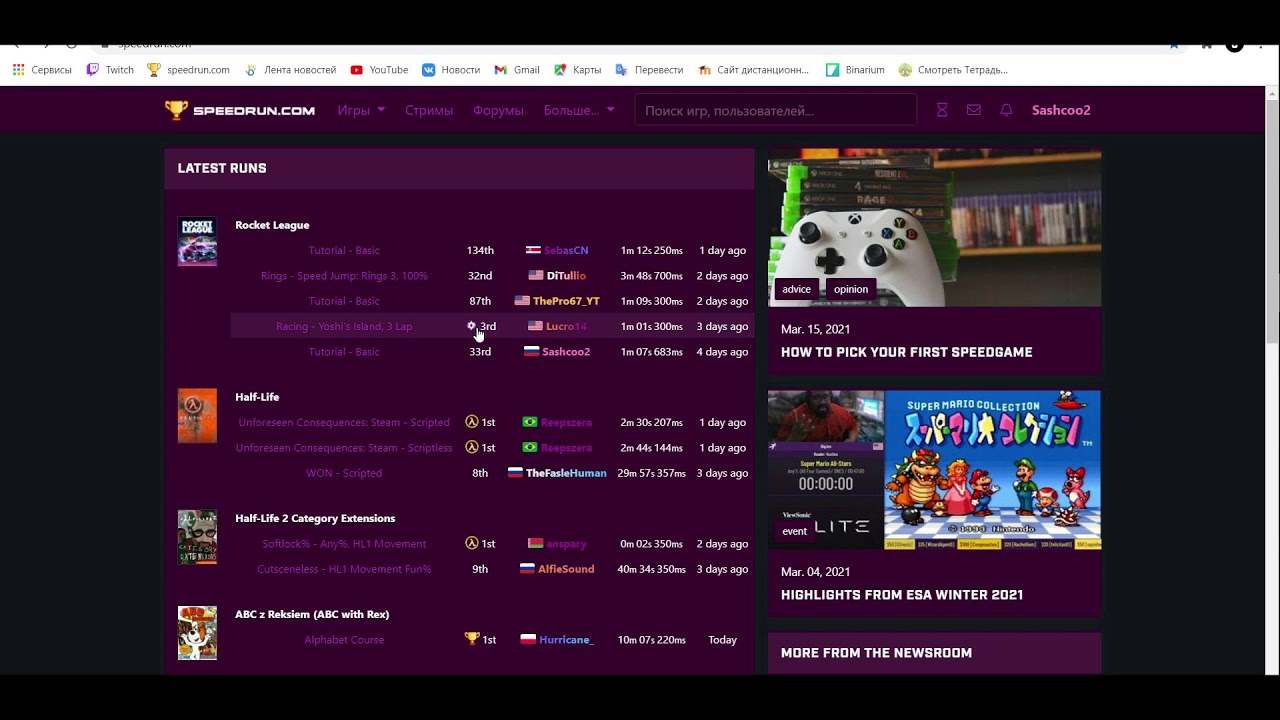Click the 1st place medal in the Steam - Scripted row

click(472, 422)
